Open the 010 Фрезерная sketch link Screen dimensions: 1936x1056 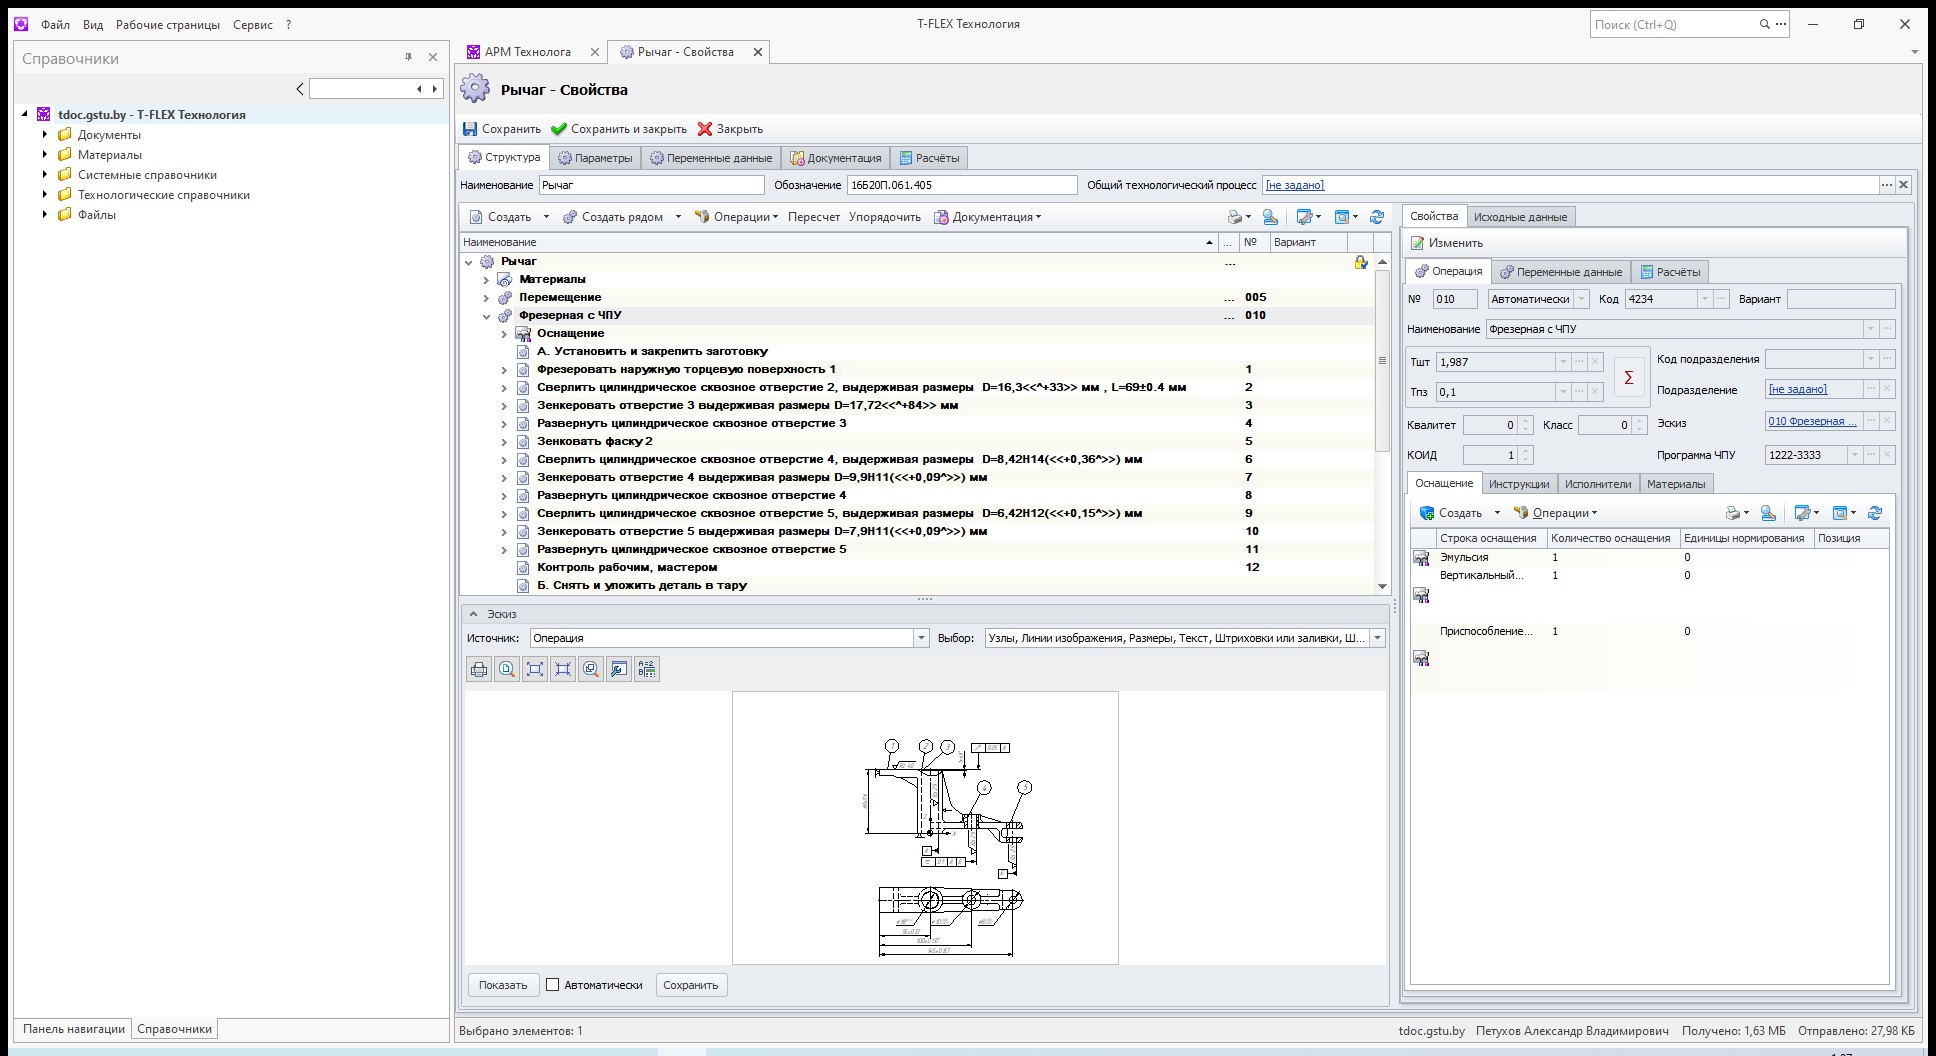click(1811, 421)
